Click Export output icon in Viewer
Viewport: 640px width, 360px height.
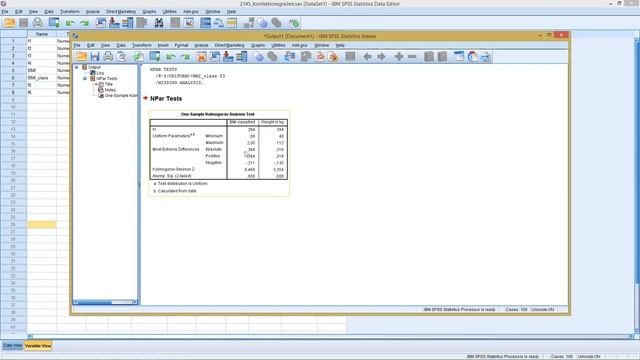(x=138, y=57)
